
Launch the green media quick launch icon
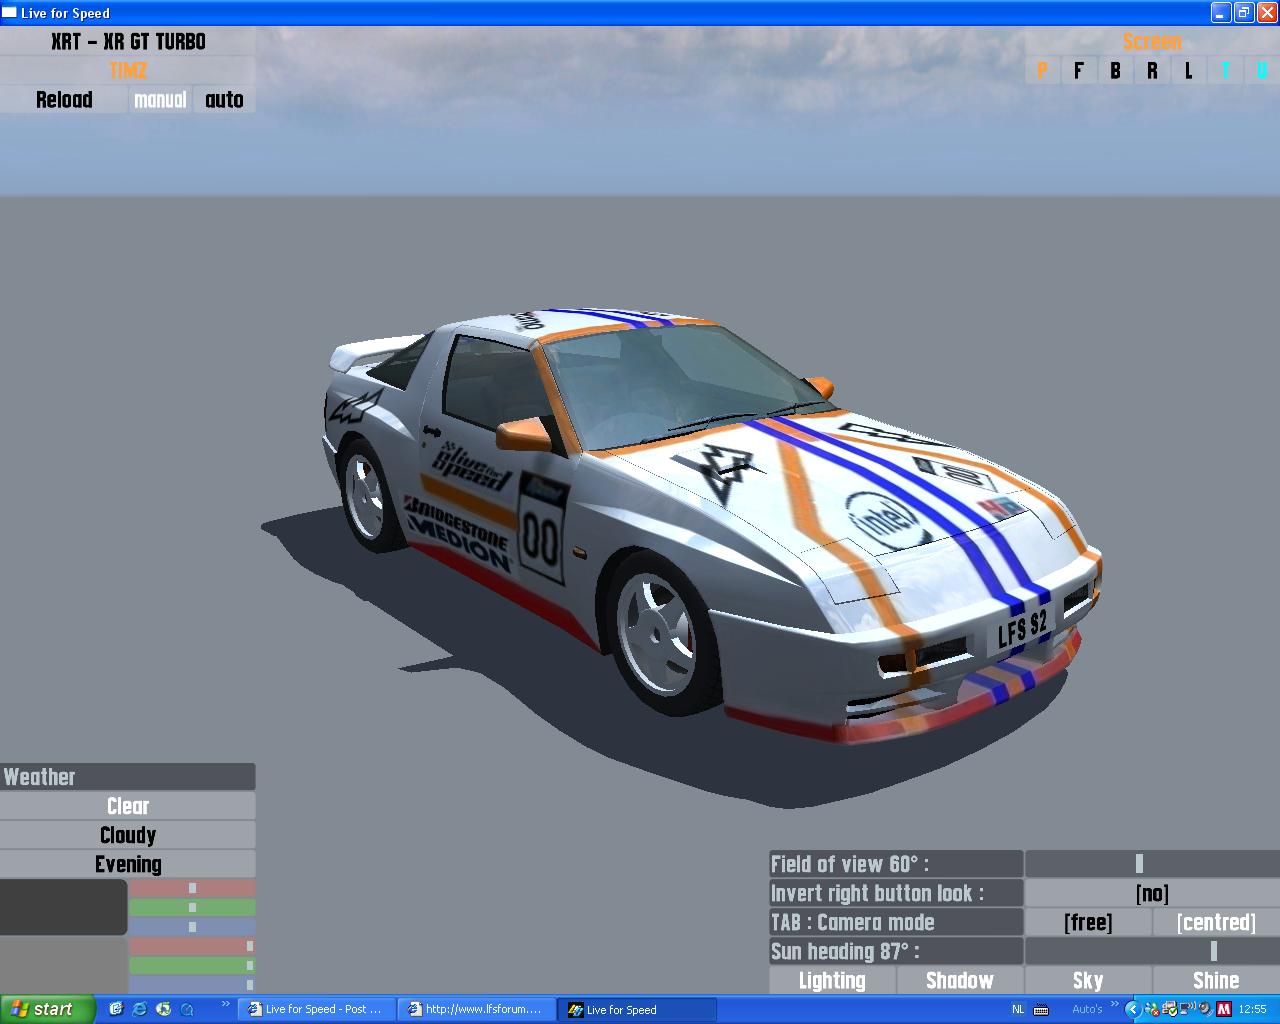click(x=163, y=1009)
